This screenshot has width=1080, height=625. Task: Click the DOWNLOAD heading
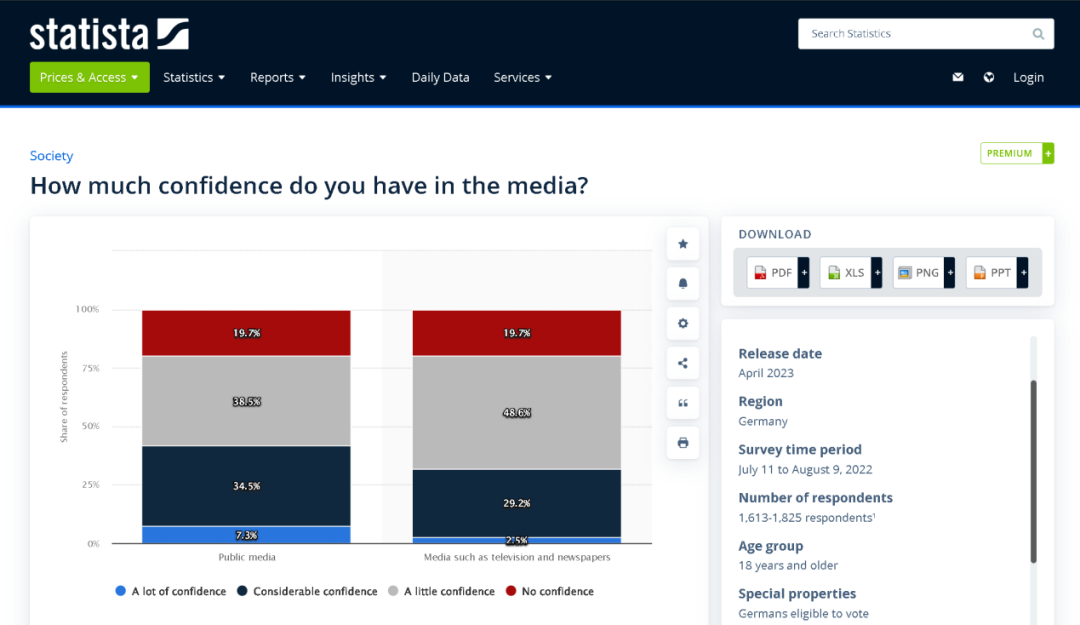pyautogui.click(x=775, y=234)
